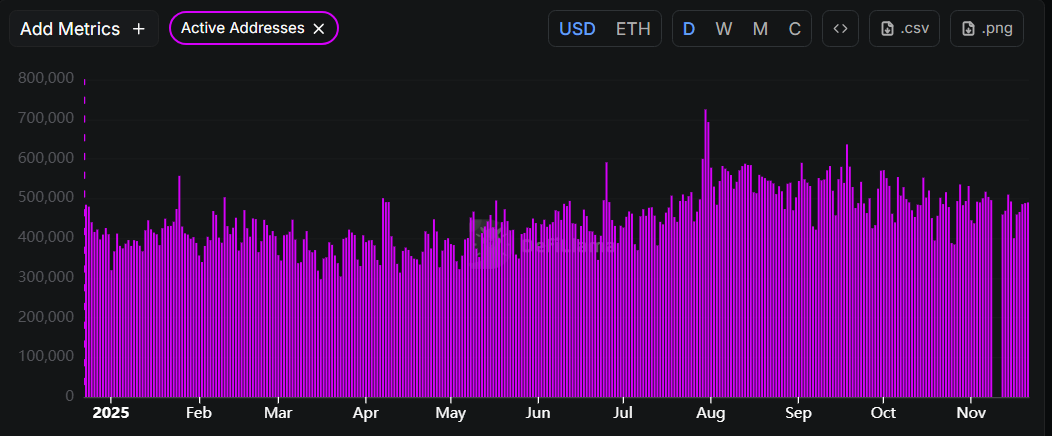Open the Add Metrics menu

(x=83, y=29)
